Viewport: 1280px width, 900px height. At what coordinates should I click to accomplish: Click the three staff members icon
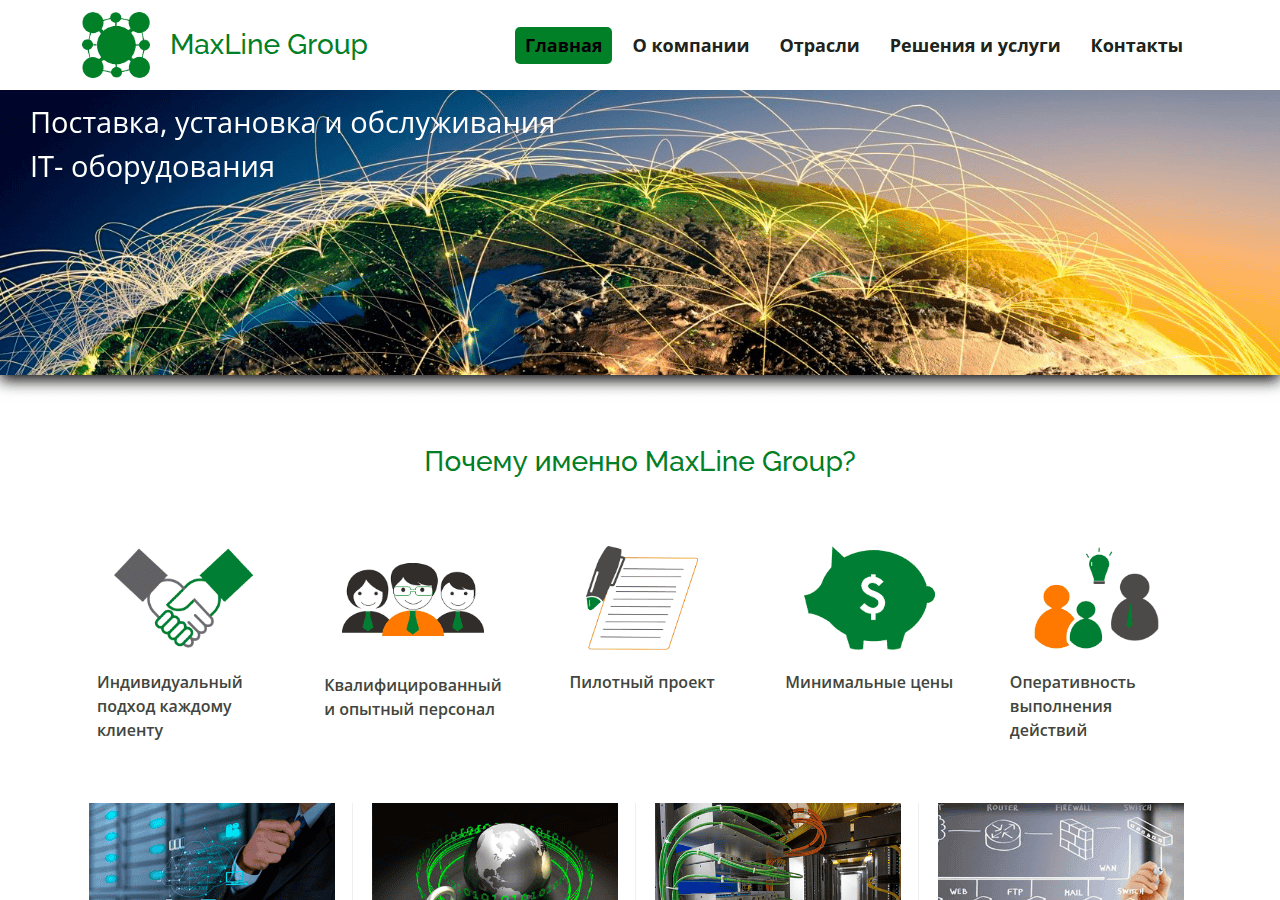(x=413, y=600)
